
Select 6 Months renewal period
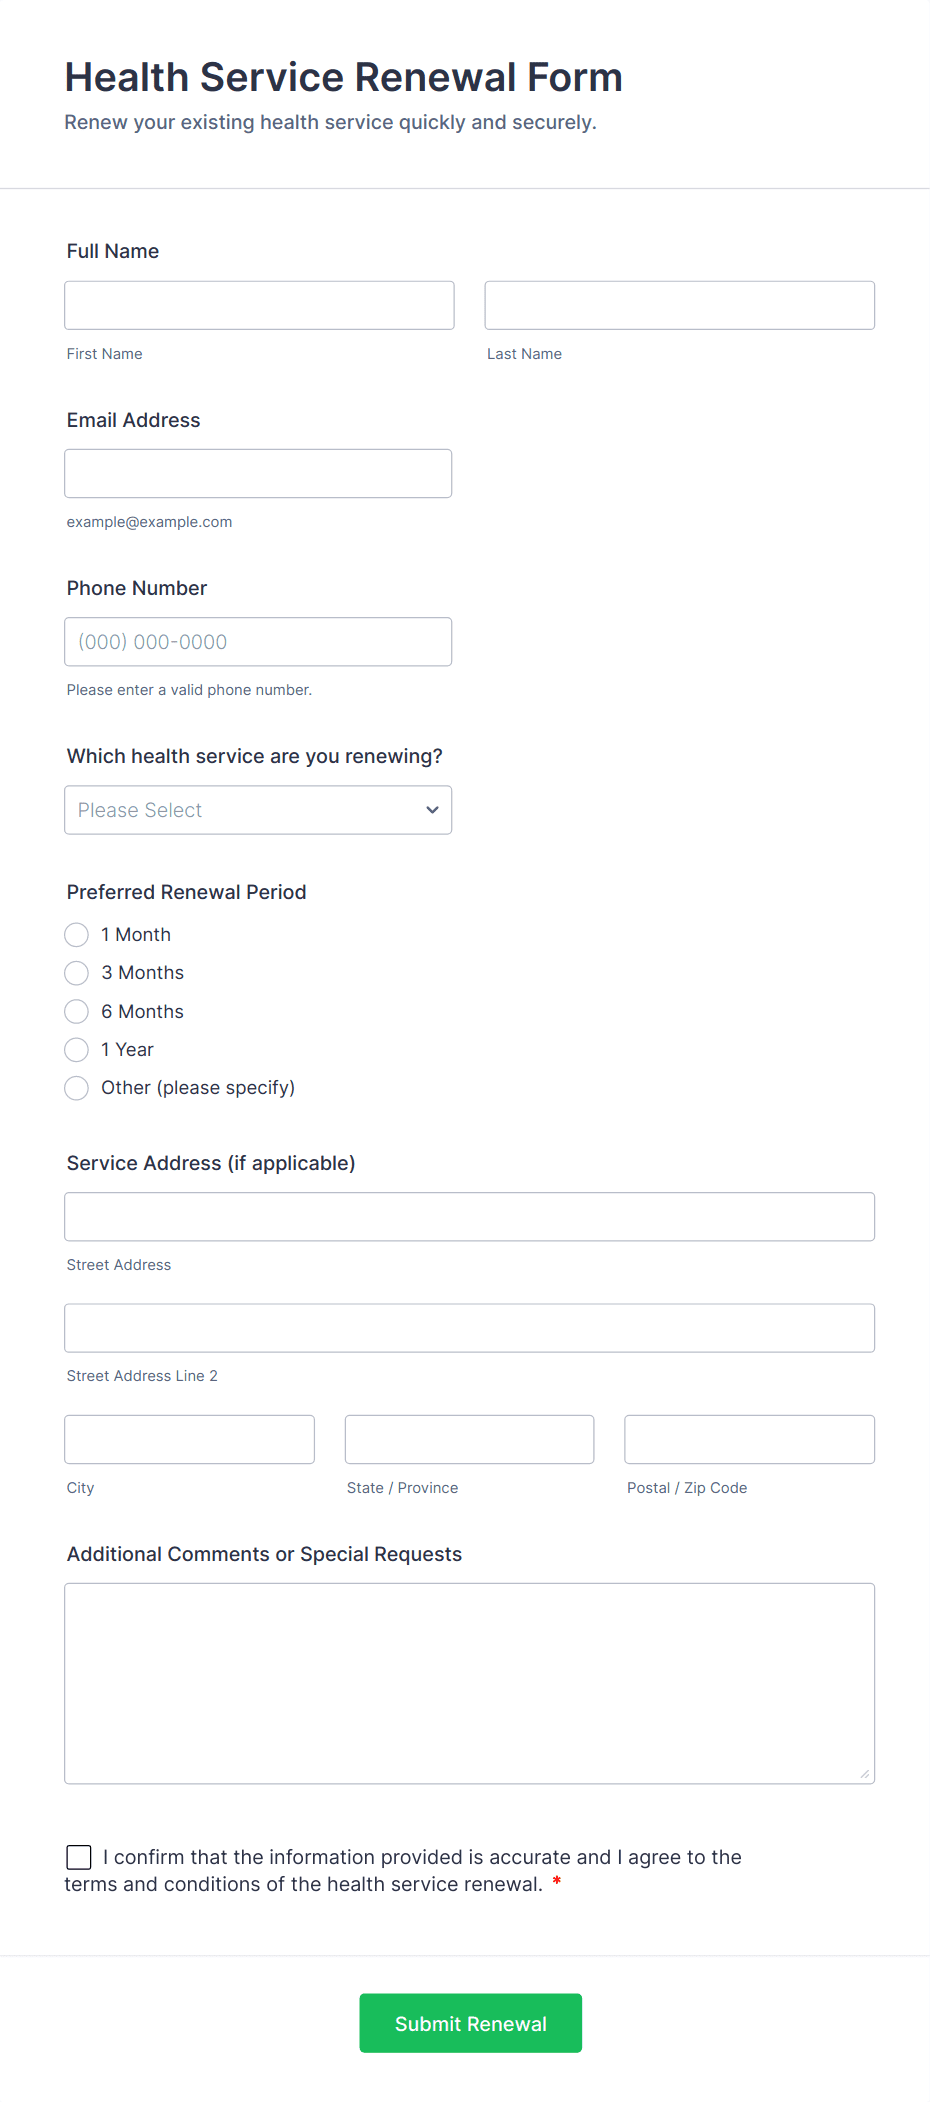[x=77, y=1012]
